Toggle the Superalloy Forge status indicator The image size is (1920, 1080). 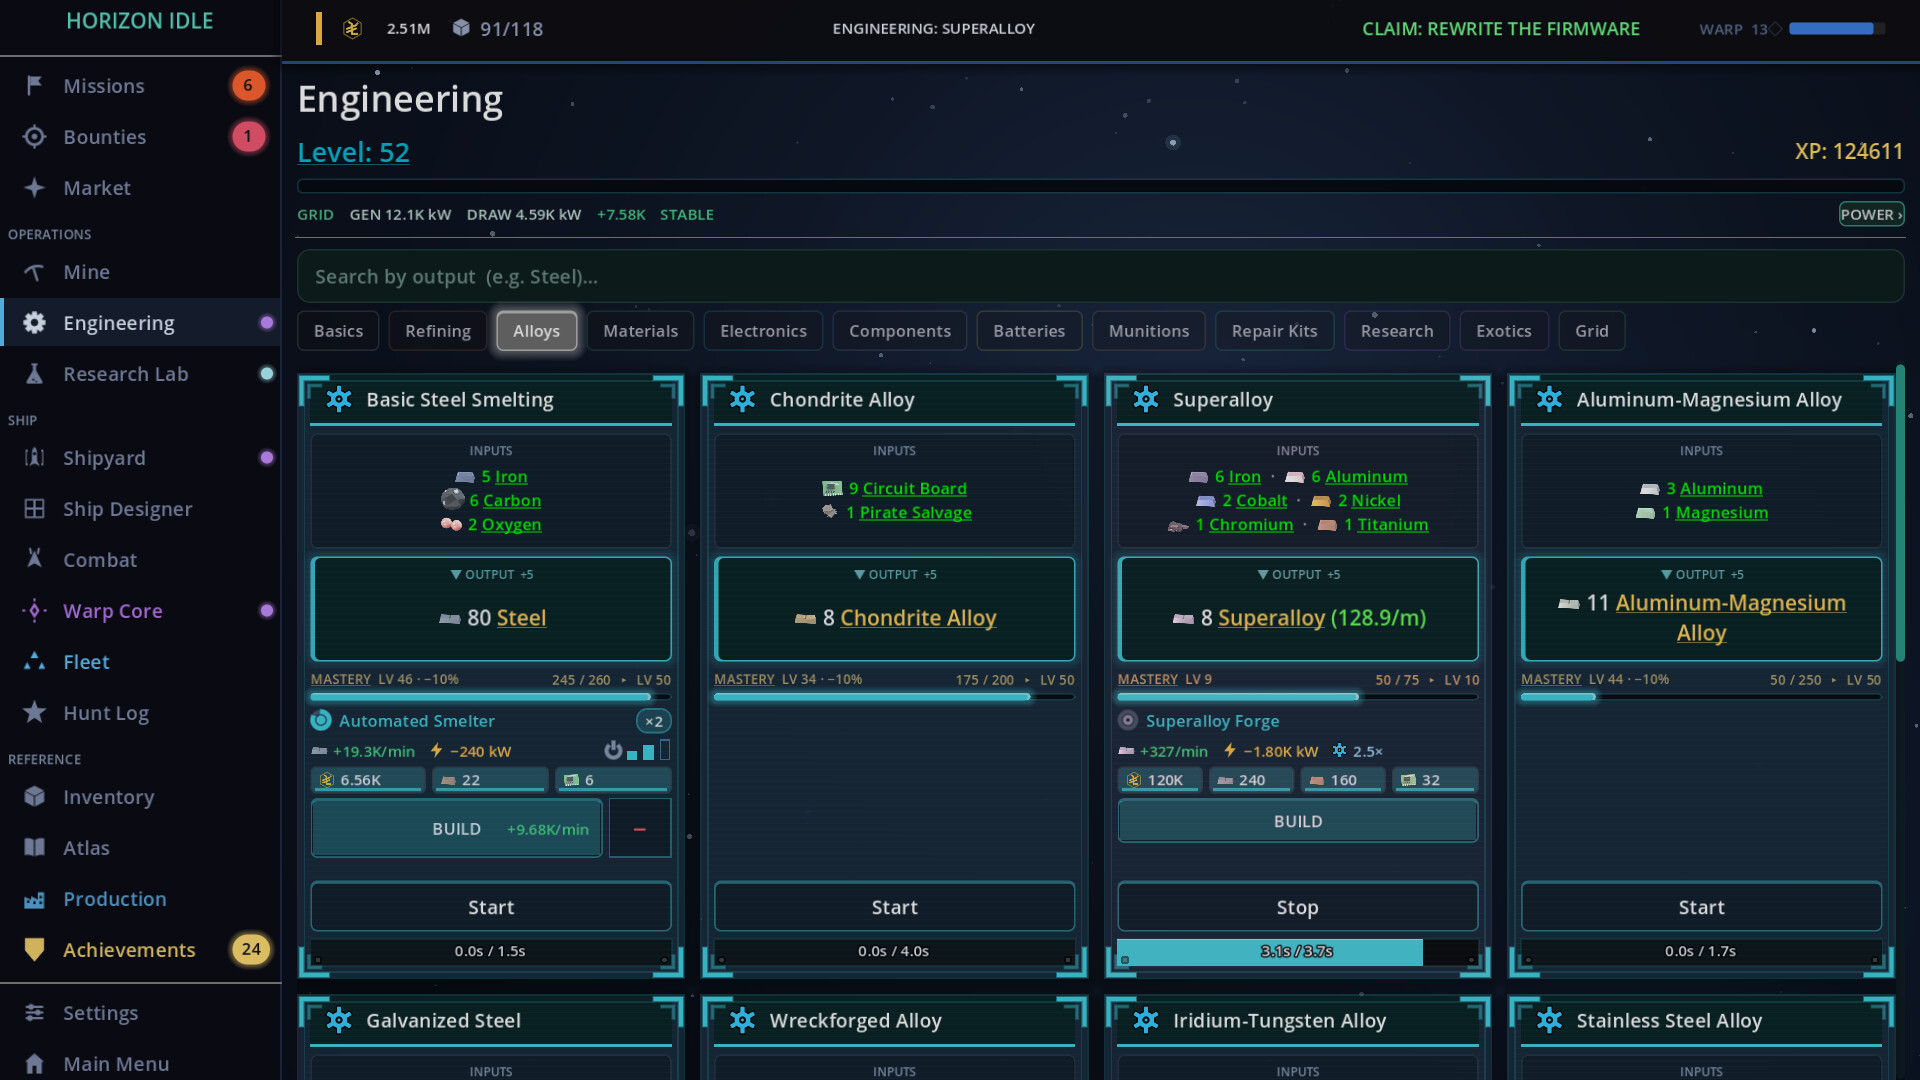pyautogui.click(x=1128, y=720)
